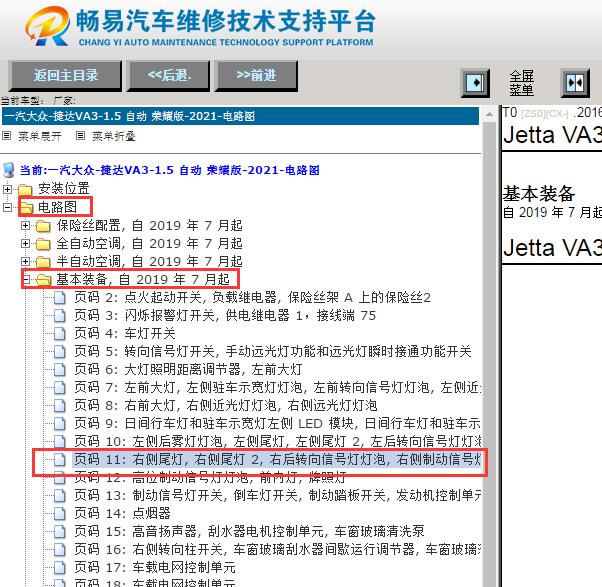Click document icon of 页码 5
The height and width of the screenshot is (587, 602).
pos(60,351)
